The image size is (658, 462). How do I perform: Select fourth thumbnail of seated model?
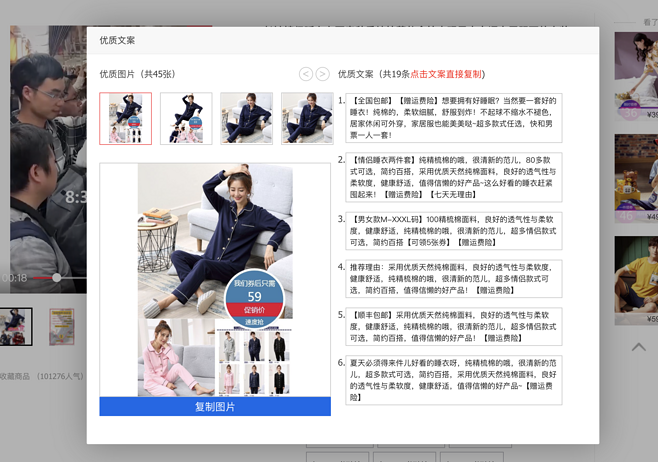[307, 119]
